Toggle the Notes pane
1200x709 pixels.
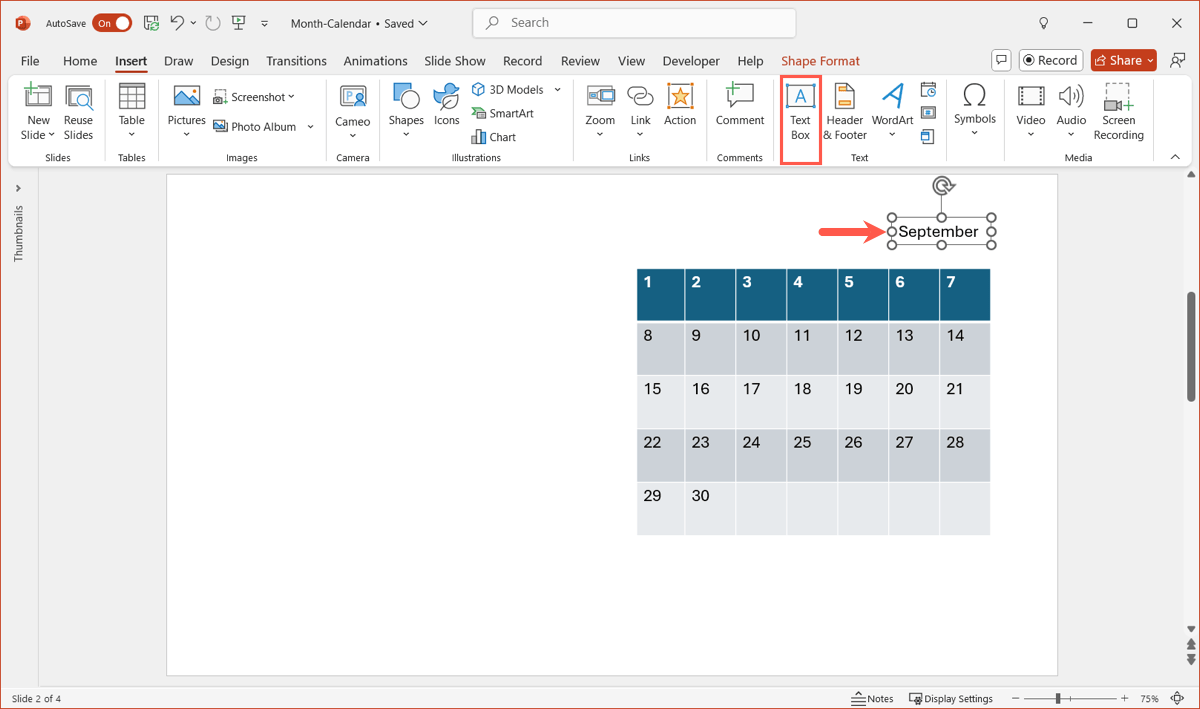872,699
